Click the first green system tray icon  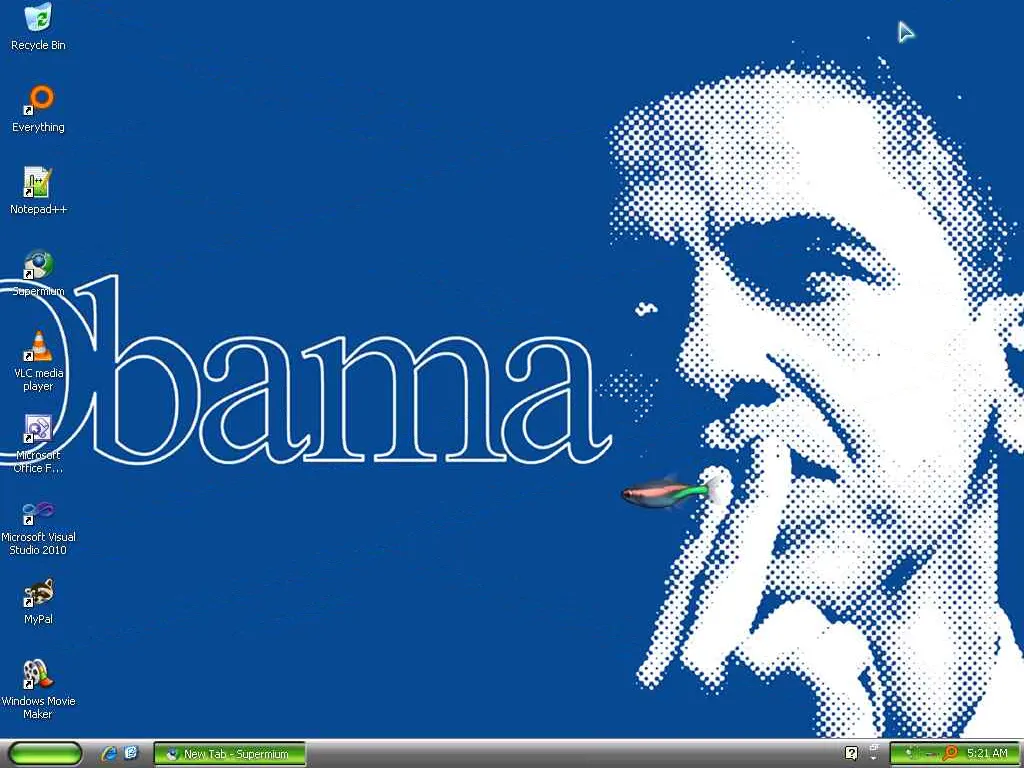(x=912, y=753)
